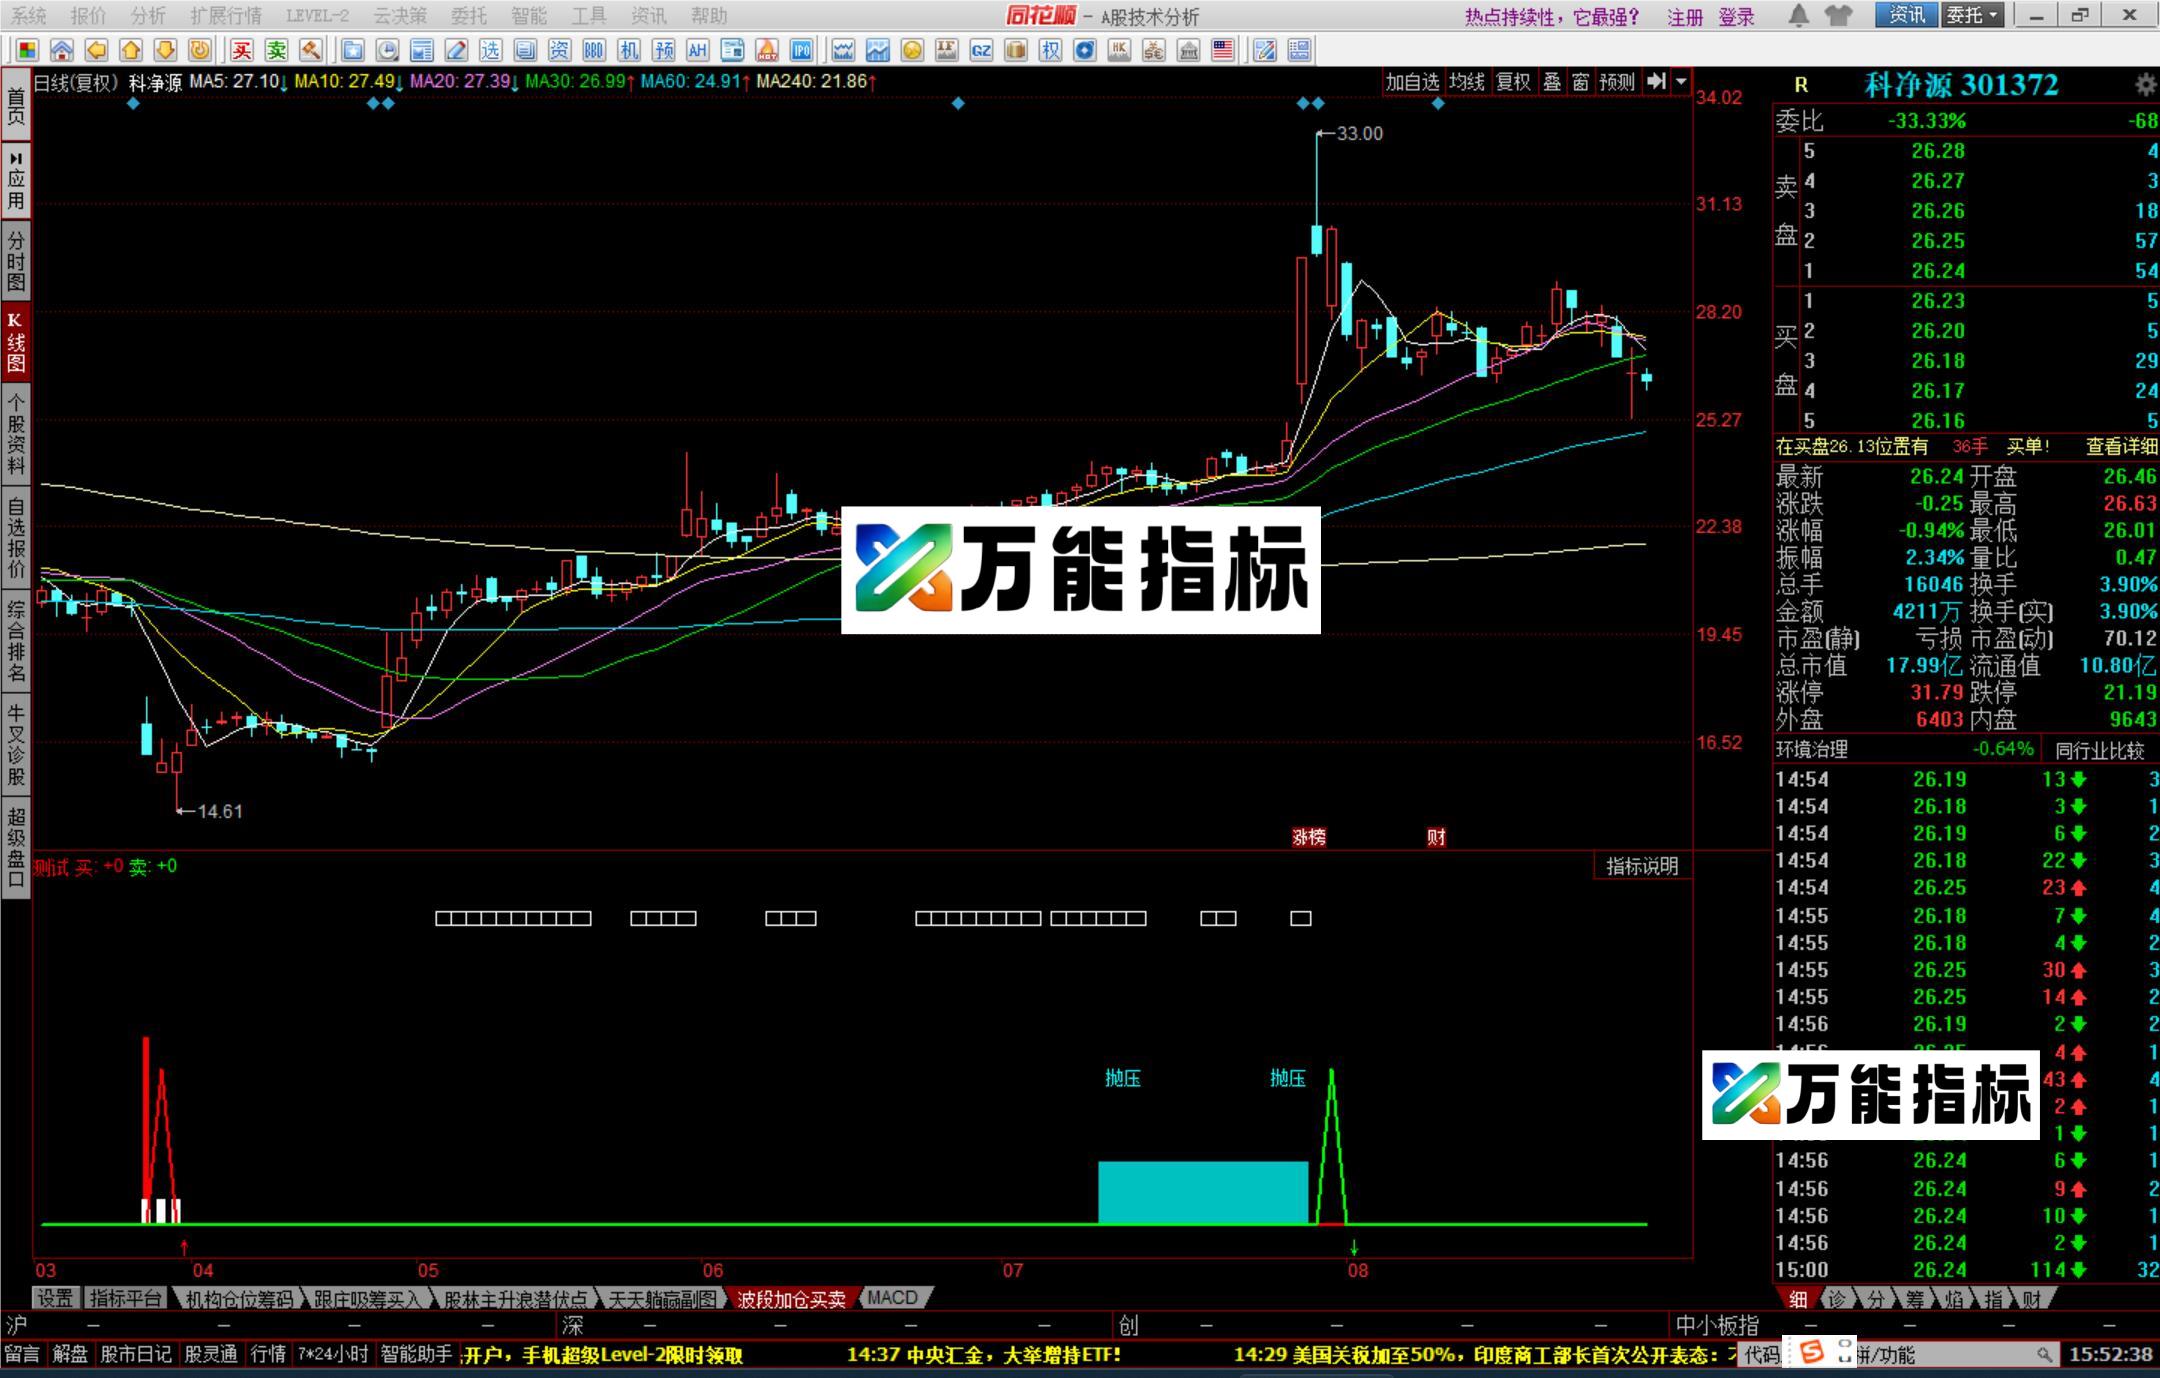Toggle 复权 adjustment on chart header

point(1512,82)
